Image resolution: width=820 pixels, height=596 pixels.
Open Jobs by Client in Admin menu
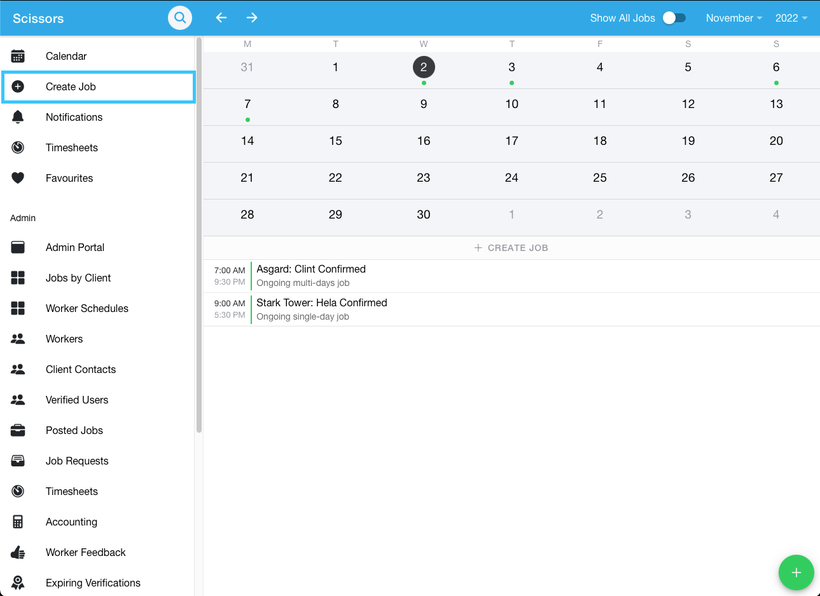pos(78,278)
